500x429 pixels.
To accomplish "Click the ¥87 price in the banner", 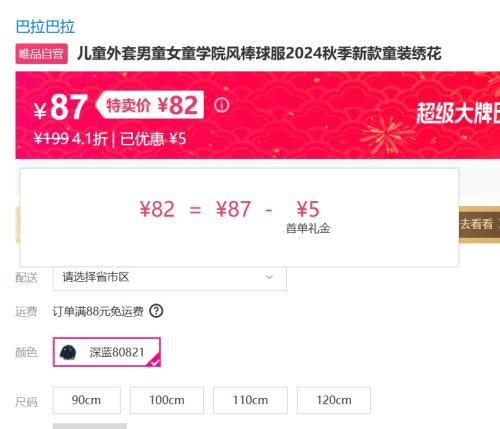I will [60, 107].
